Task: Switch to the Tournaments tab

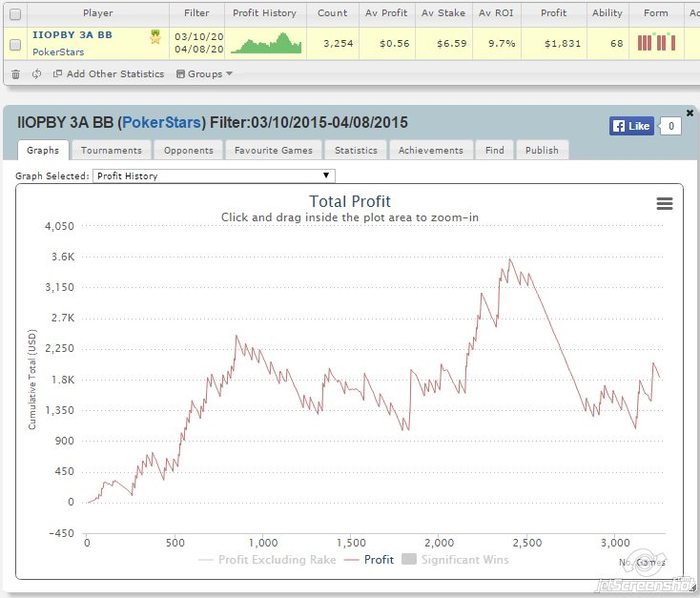Action: [111, 150]
